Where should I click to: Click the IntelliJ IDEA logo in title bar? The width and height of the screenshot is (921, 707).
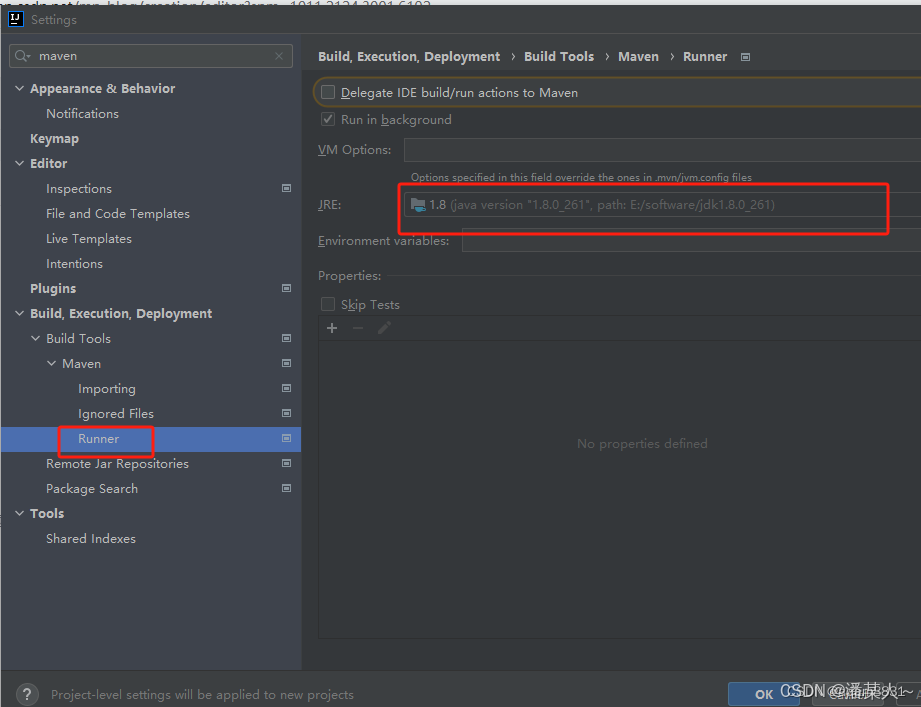[x=16, y=19]
